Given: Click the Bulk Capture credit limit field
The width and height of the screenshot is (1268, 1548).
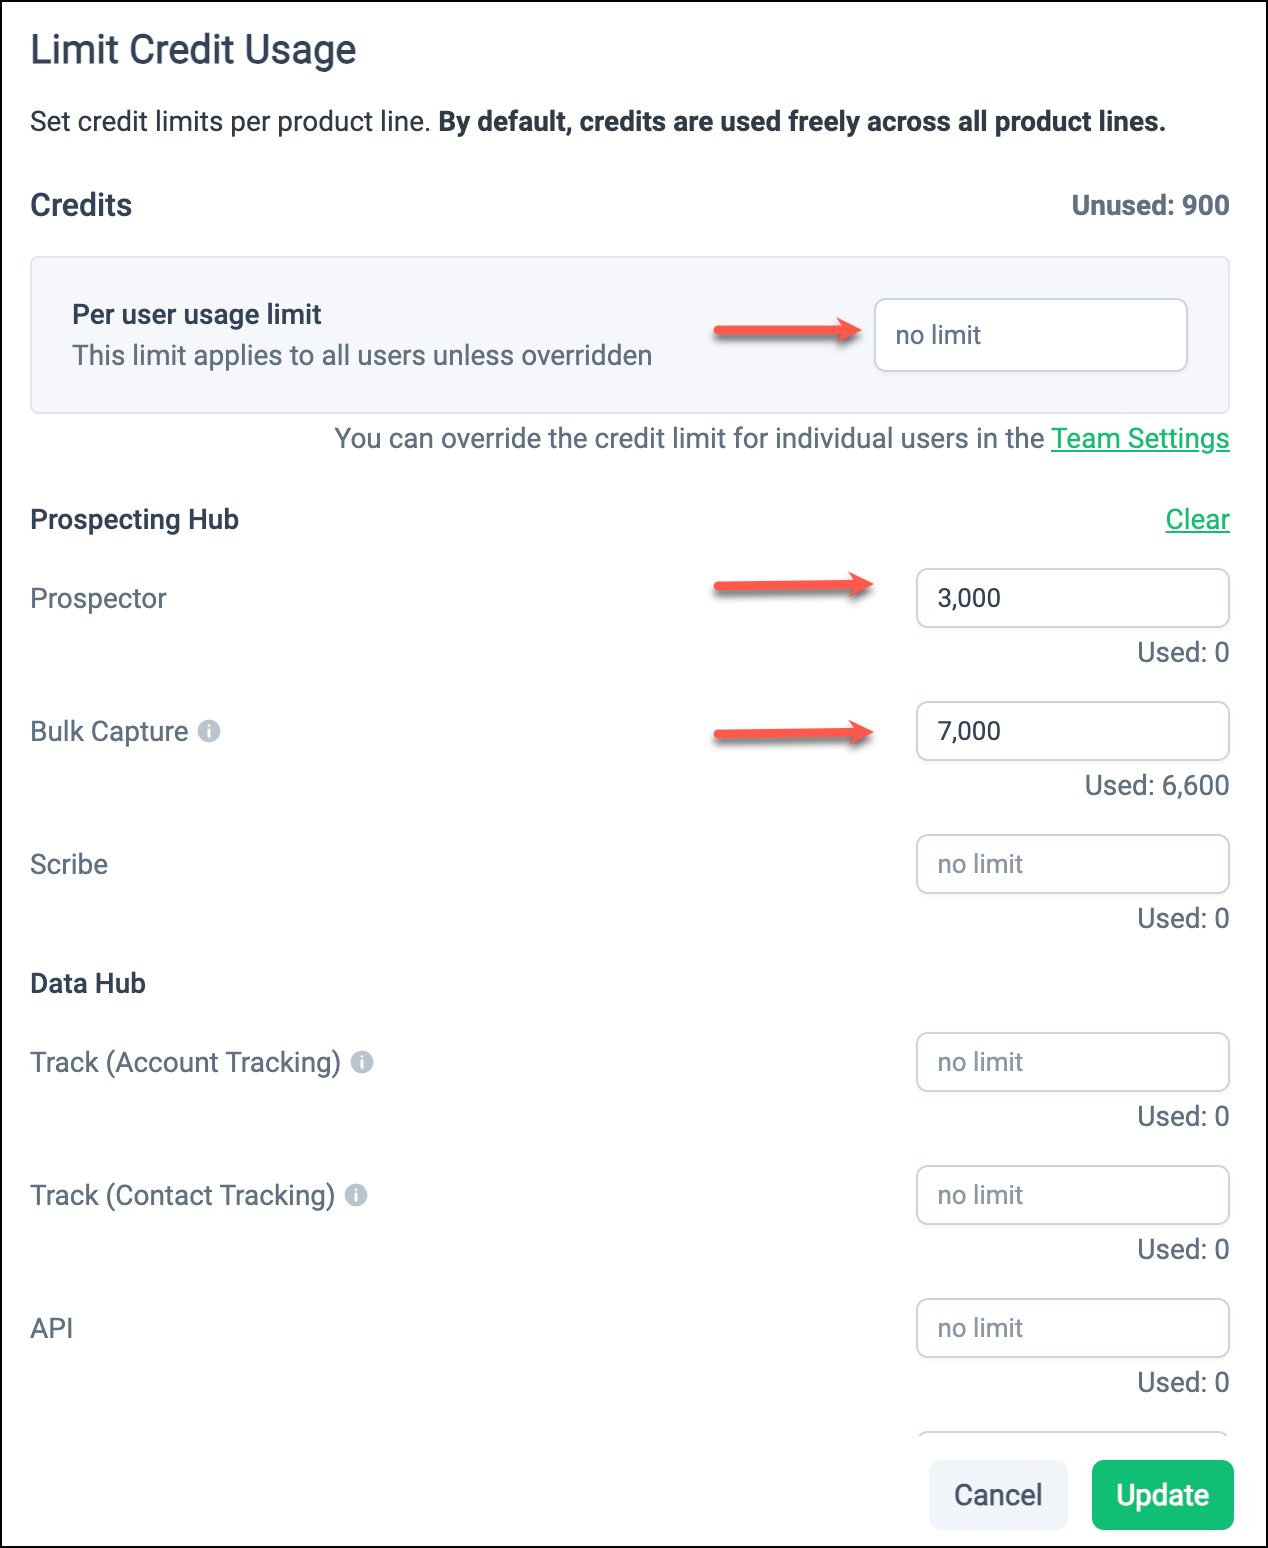Looking at the screenshot, I should pos(1072,731).
